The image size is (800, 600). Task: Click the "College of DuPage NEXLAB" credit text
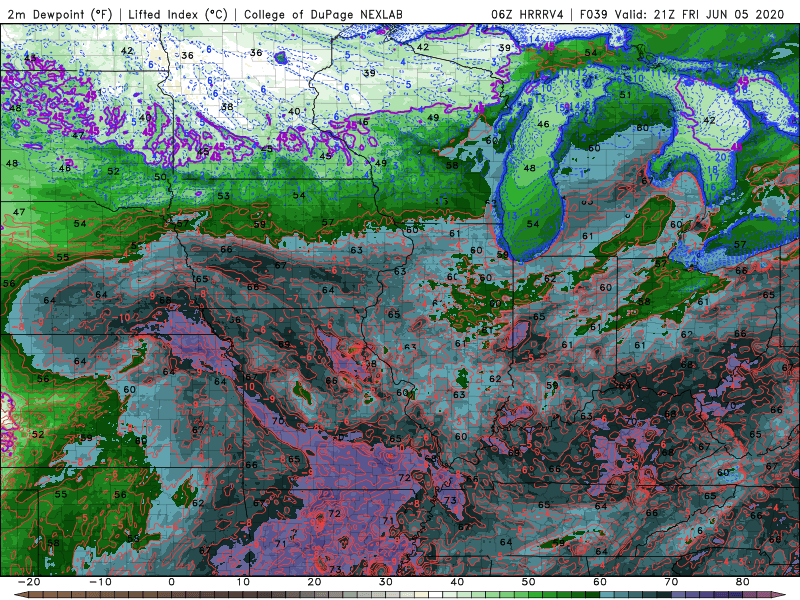click(323, 14)
